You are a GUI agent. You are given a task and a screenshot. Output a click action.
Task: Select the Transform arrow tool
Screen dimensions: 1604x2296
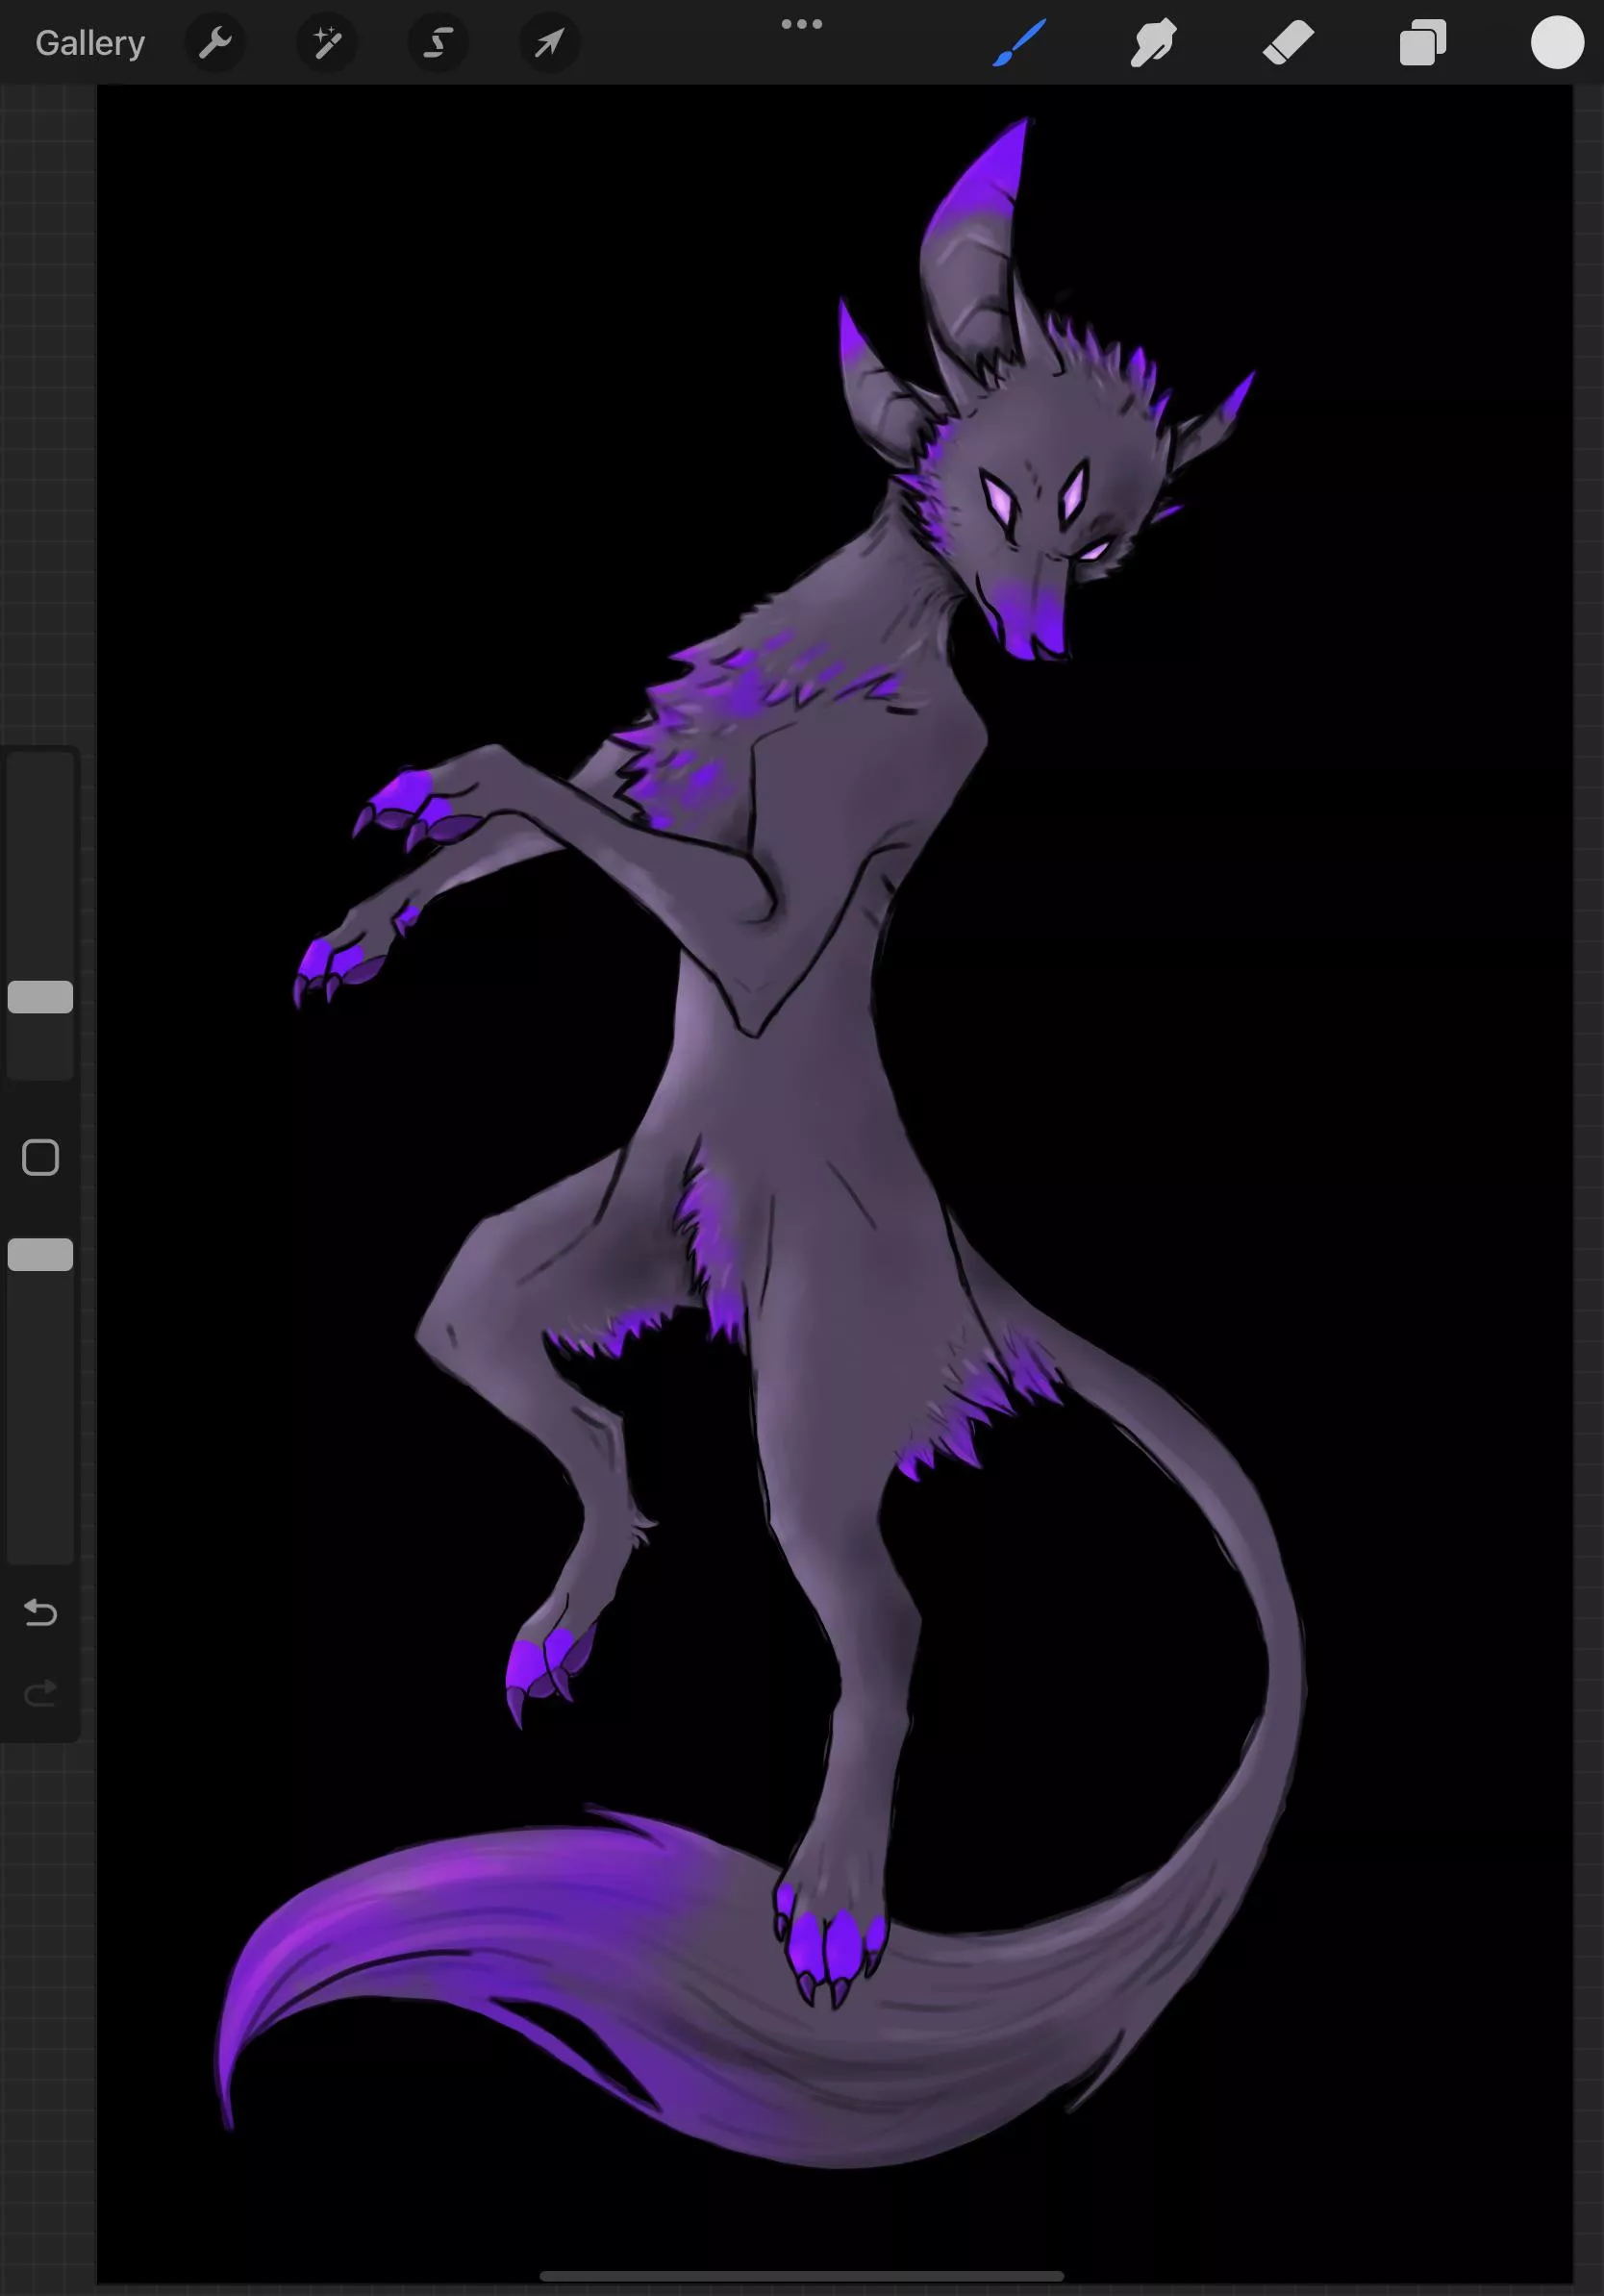[x=549, y=42]
